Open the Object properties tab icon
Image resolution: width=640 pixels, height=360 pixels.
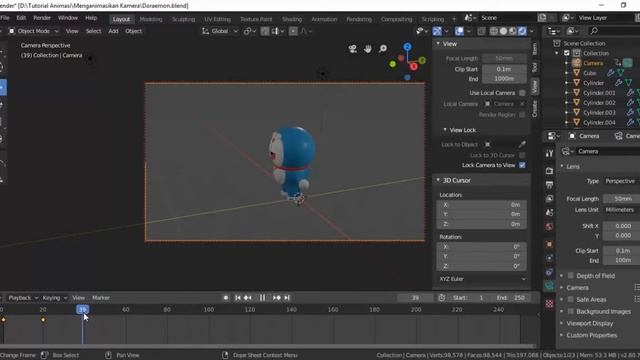coord(549,244)
